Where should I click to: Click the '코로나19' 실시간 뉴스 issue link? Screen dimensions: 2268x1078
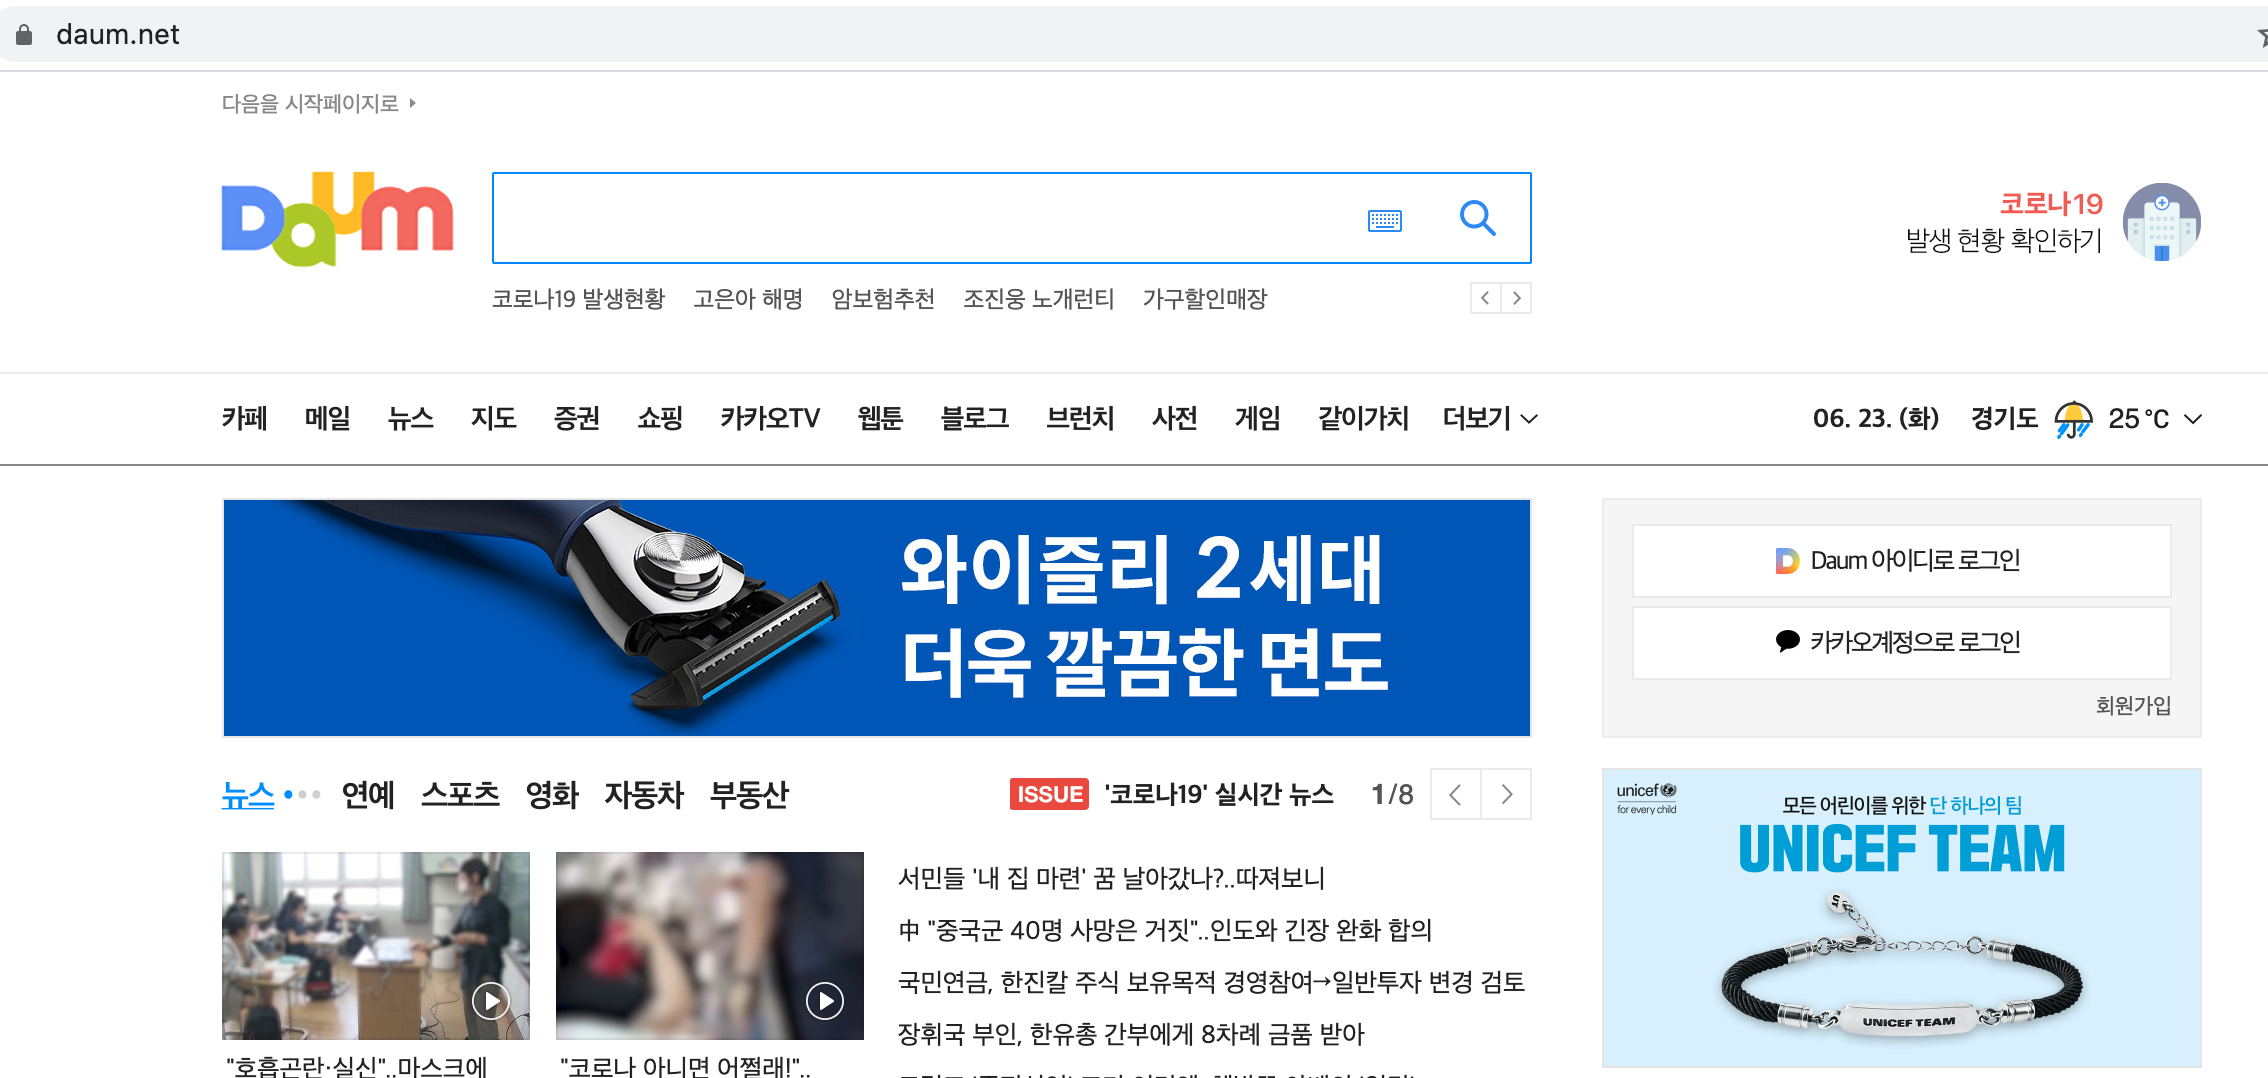point(1219,794)
